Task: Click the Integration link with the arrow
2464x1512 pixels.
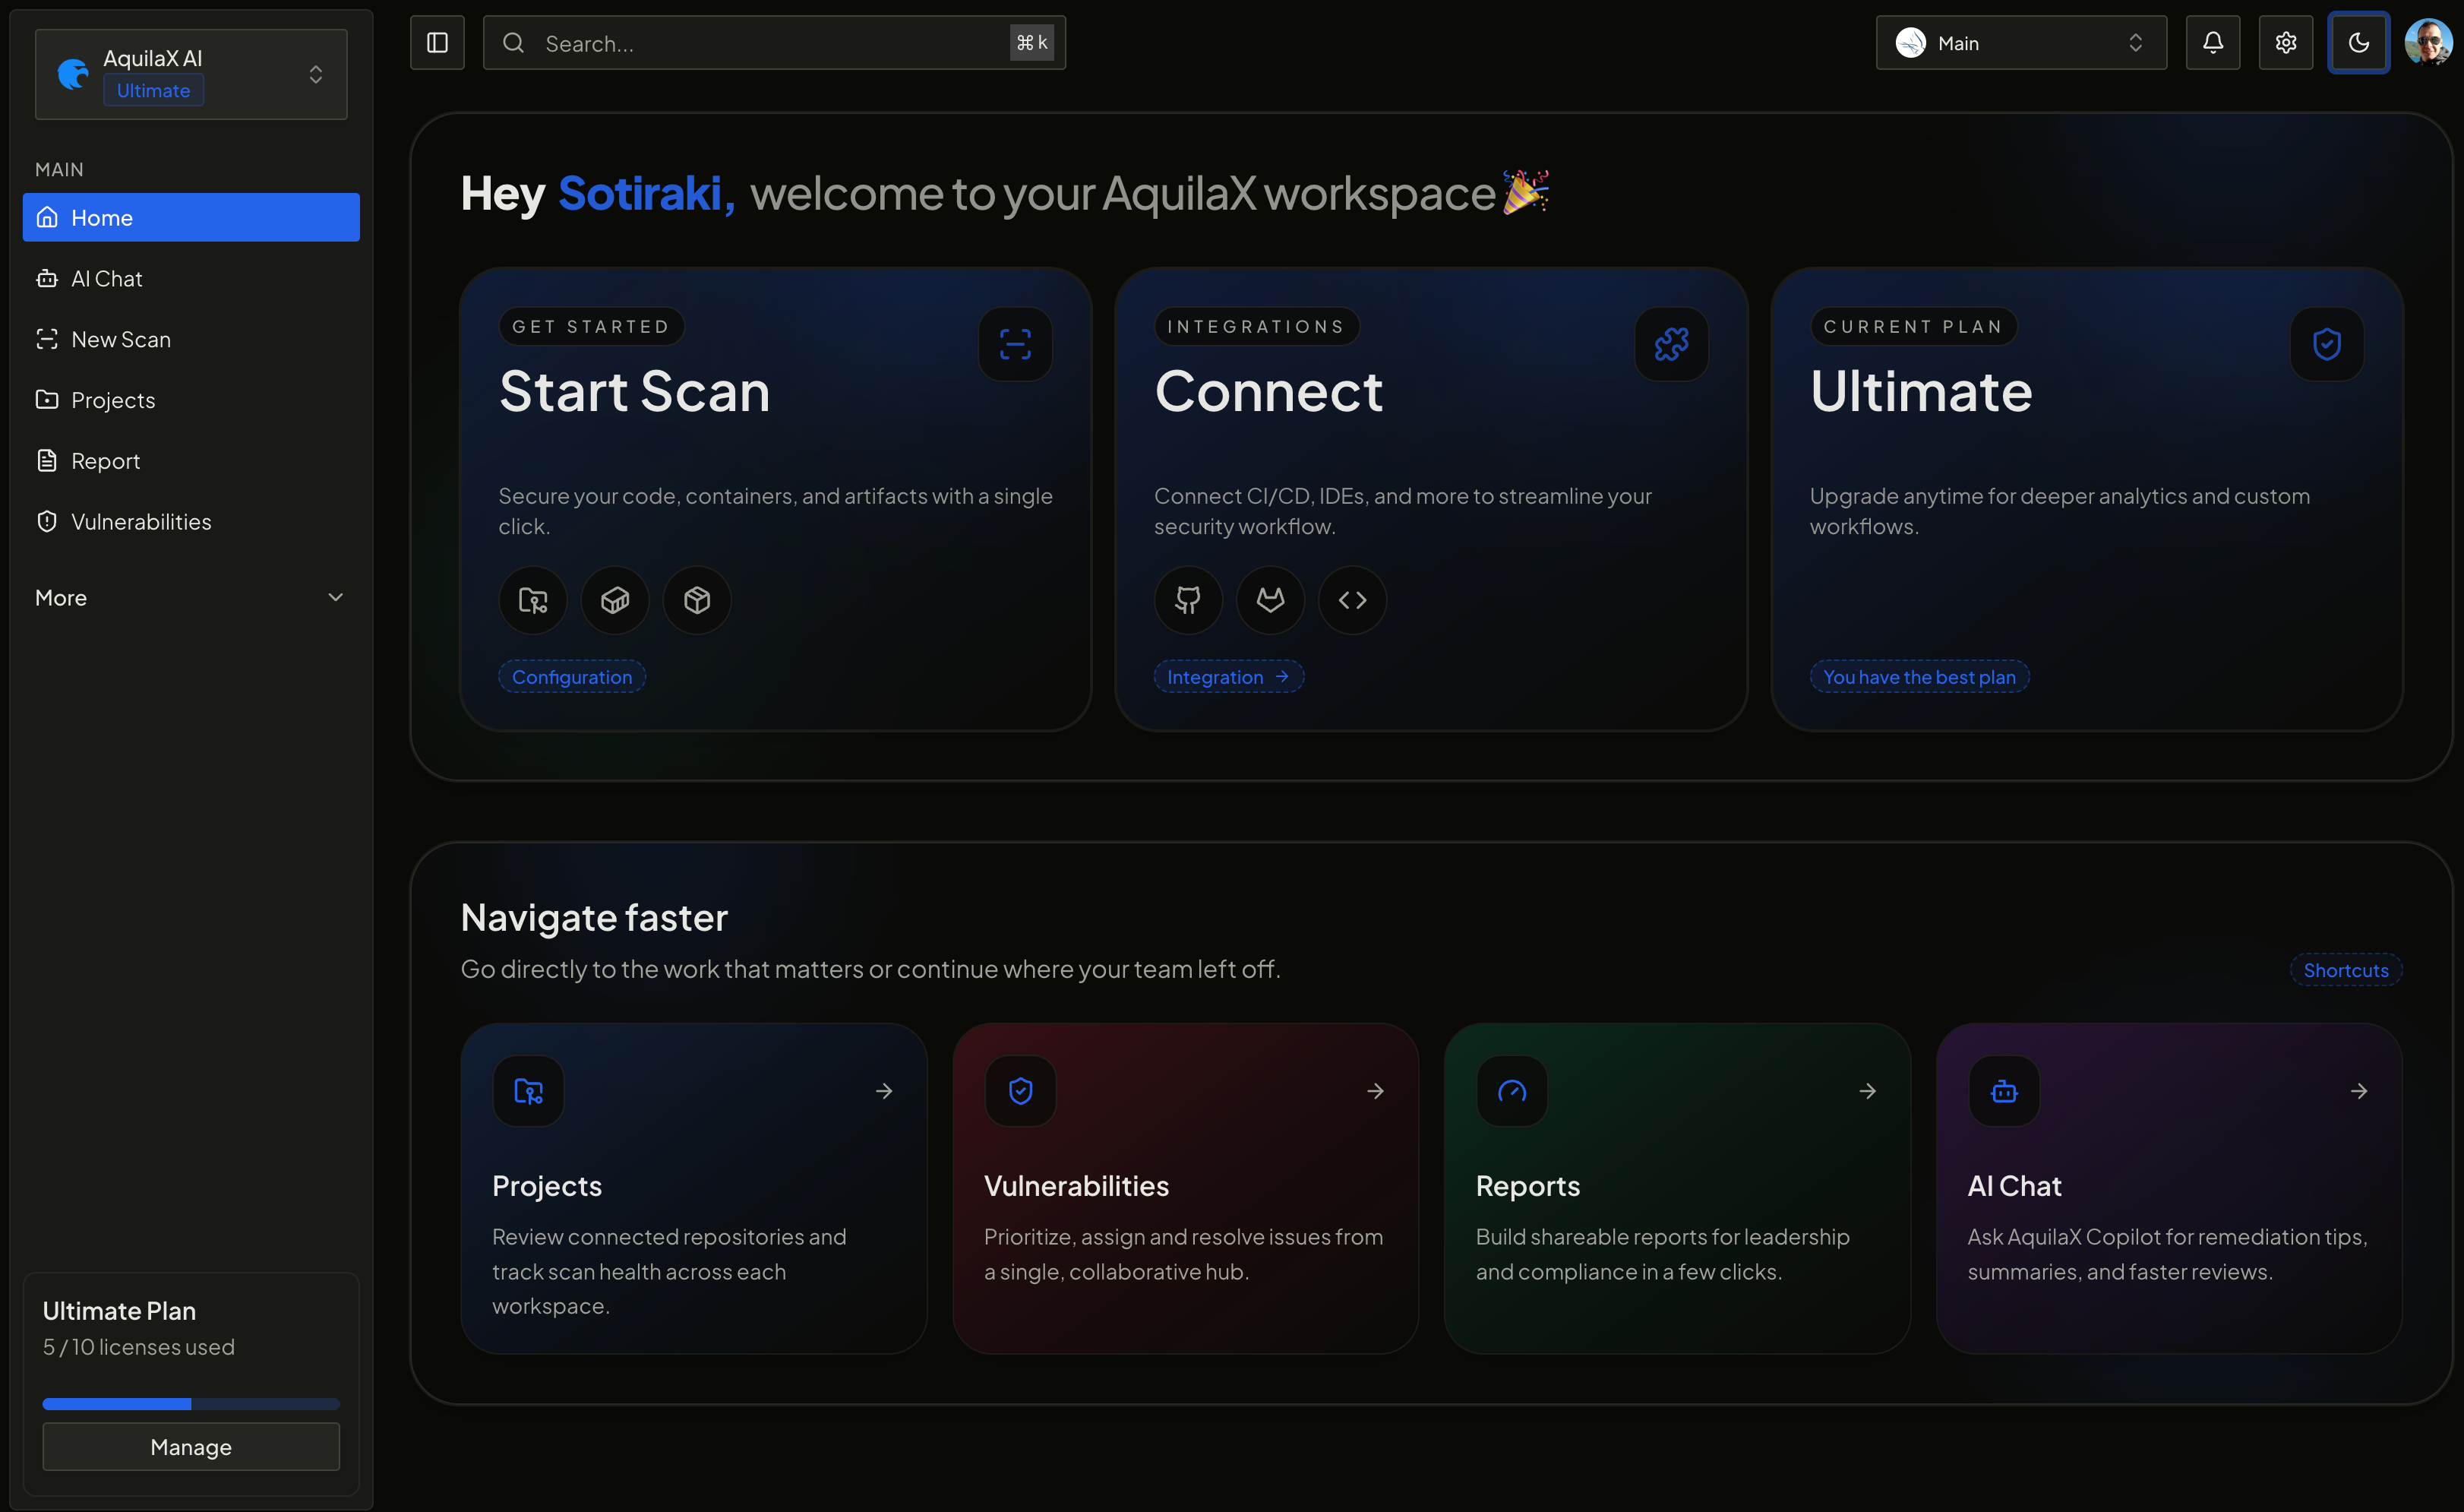Action: [1228, 677]
